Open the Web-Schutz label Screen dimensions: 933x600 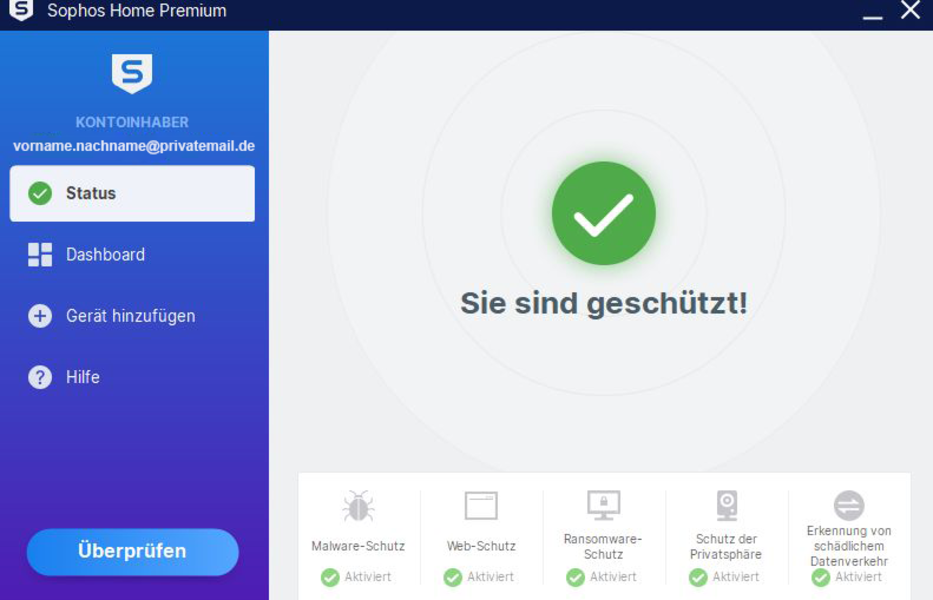pos(481,546)
